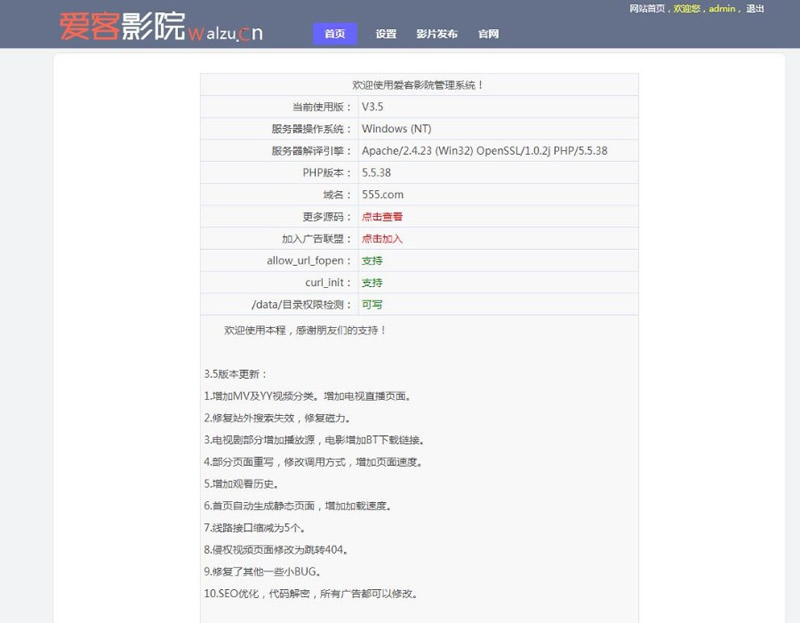The image size is (800, 623).
Task: Click the curl_init 支持 status
Action: pyautogui.click(x=372, y=283)
